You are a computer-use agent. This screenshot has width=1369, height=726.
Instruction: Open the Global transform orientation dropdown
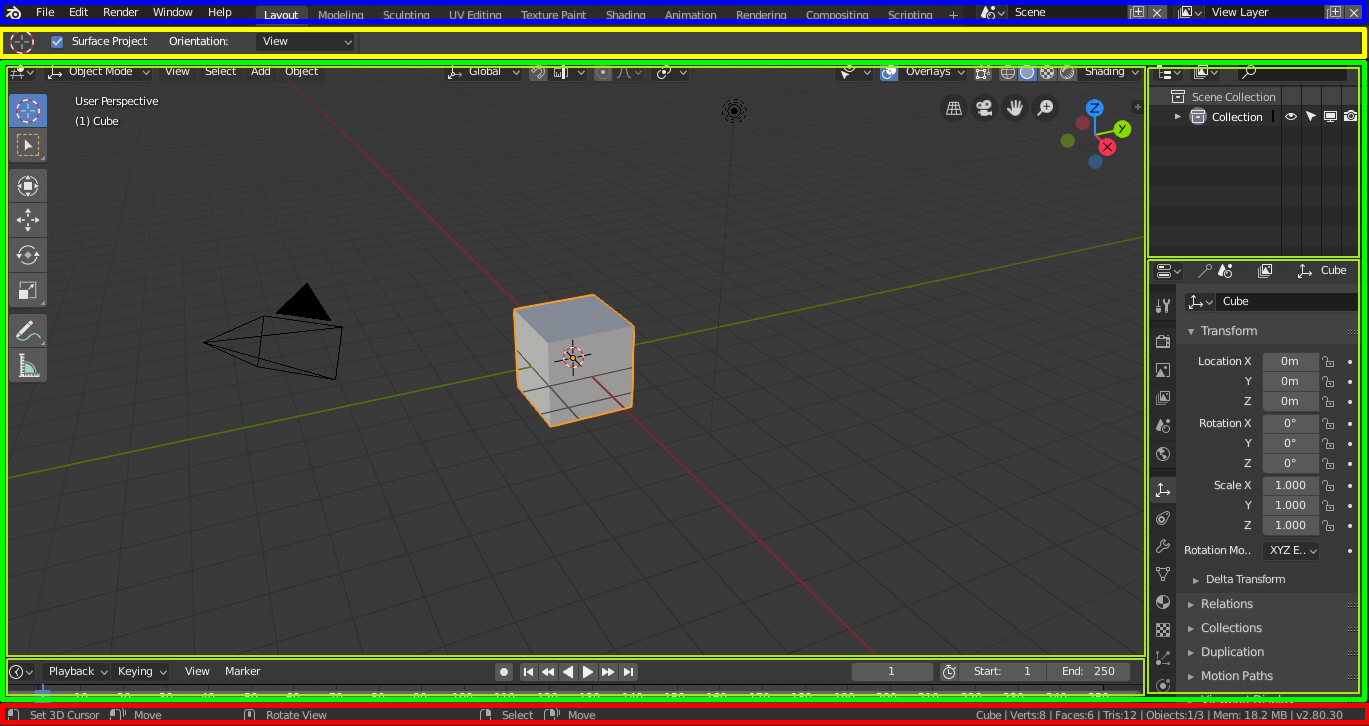pos(485,72)
